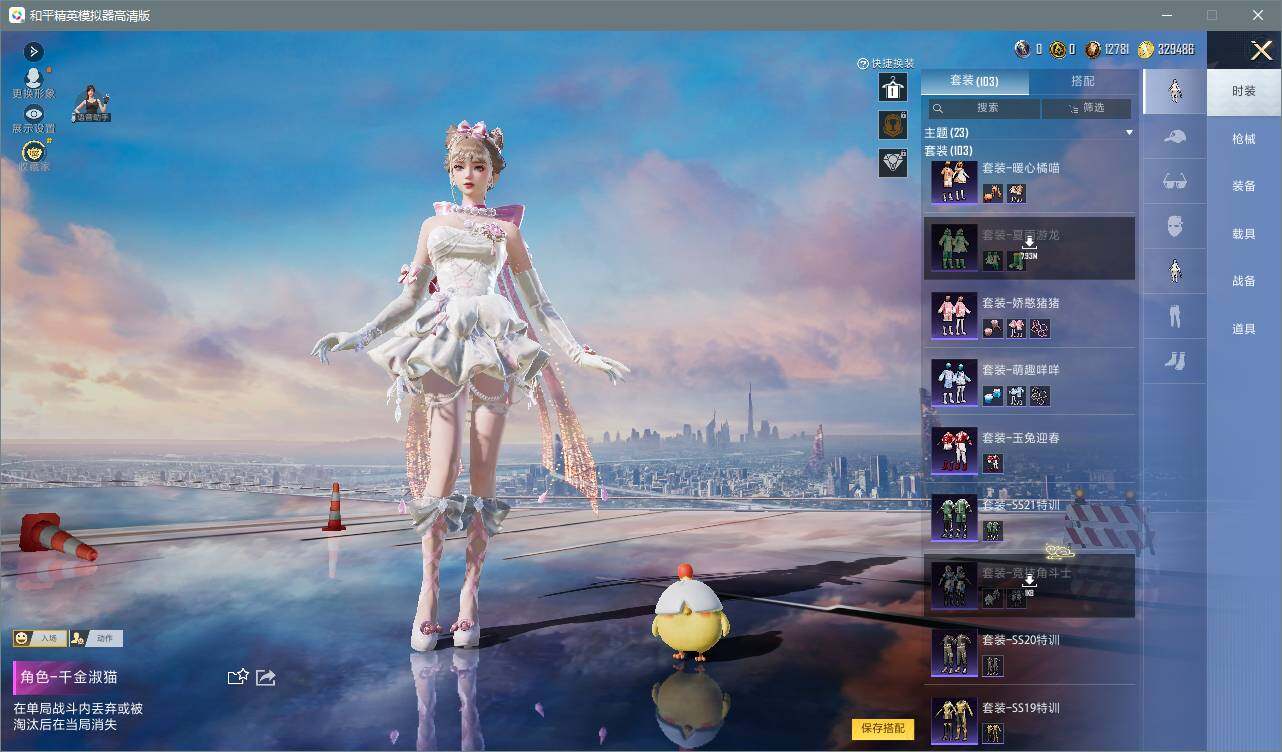
Task: Select the upper body clothing category icon
Action: [x=1175, y=271]
